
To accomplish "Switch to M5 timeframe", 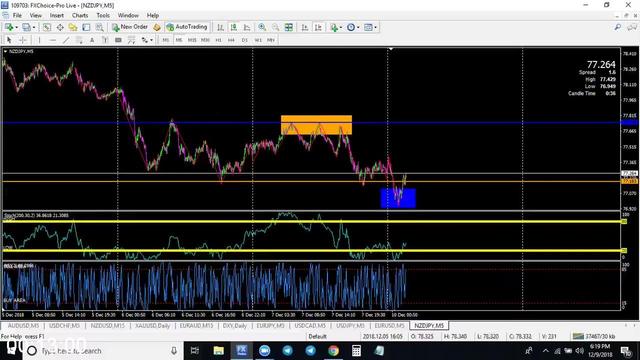I will (179, 40).
